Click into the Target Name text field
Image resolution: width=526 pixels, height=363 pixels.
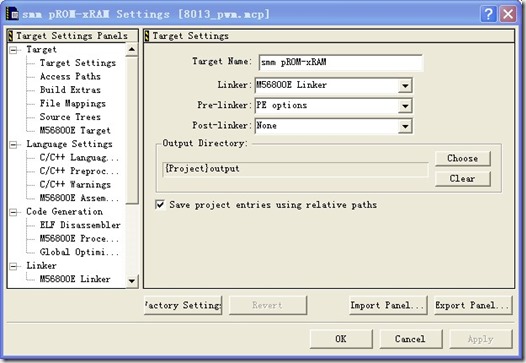point(340,62)
